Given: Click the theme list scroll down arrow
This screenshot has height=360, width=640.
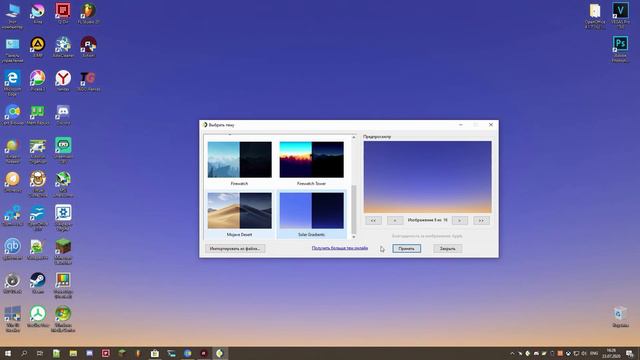Looking at the screenshot, I should click(x=353, y=236).
